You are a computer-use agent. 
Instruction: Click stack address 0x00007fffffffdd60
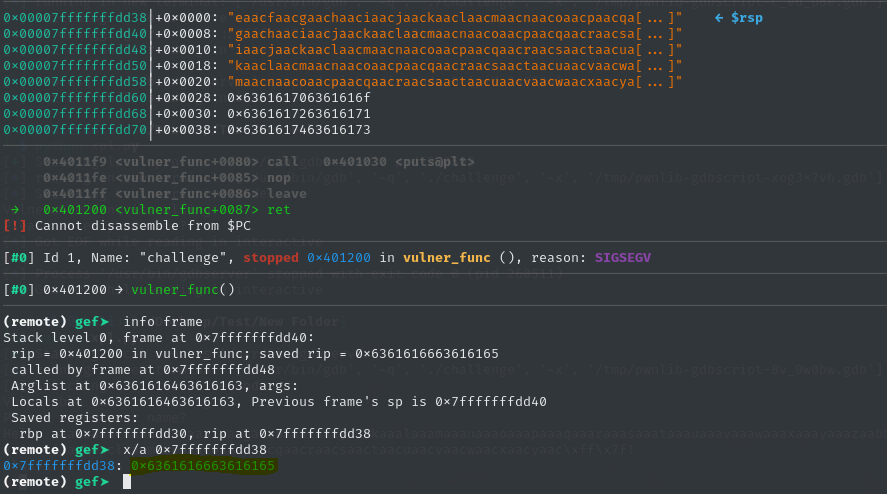coord(75,98)
